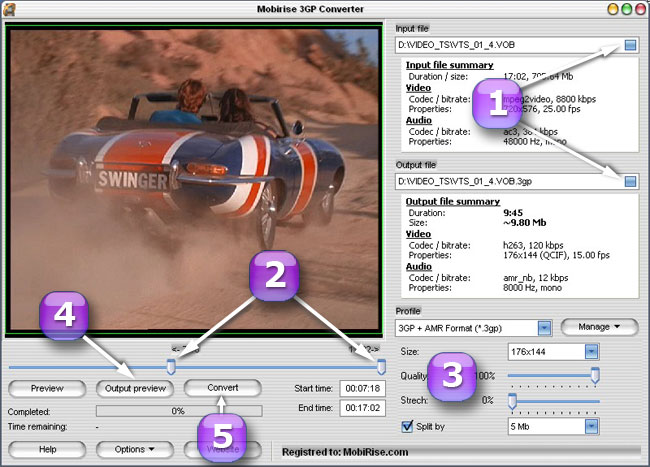
Task: Click the video preview frame
Action: click(194, 179)
